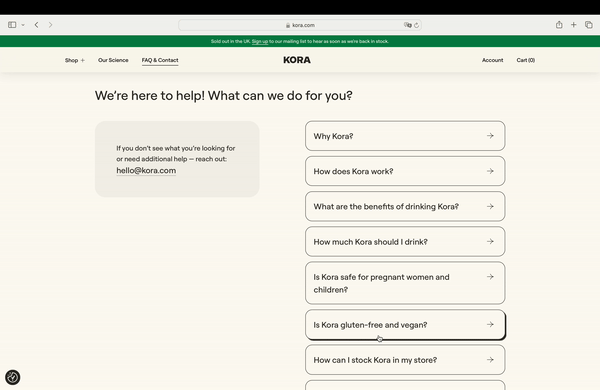The height and width of the screenshot is (390, 600).
Task: Open the Our Science page
Action: [x=113, y=60]
